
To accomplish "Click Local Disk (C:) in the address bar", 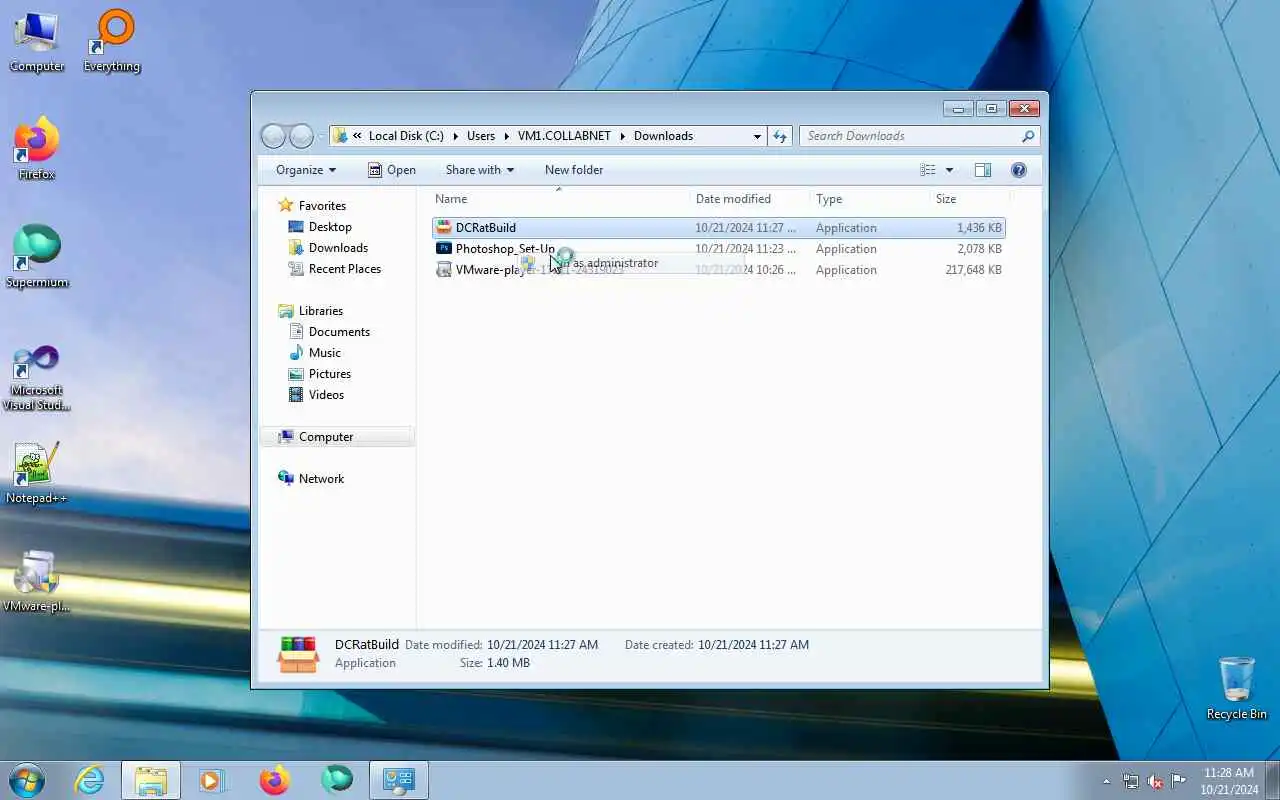I will coord(406,136).
